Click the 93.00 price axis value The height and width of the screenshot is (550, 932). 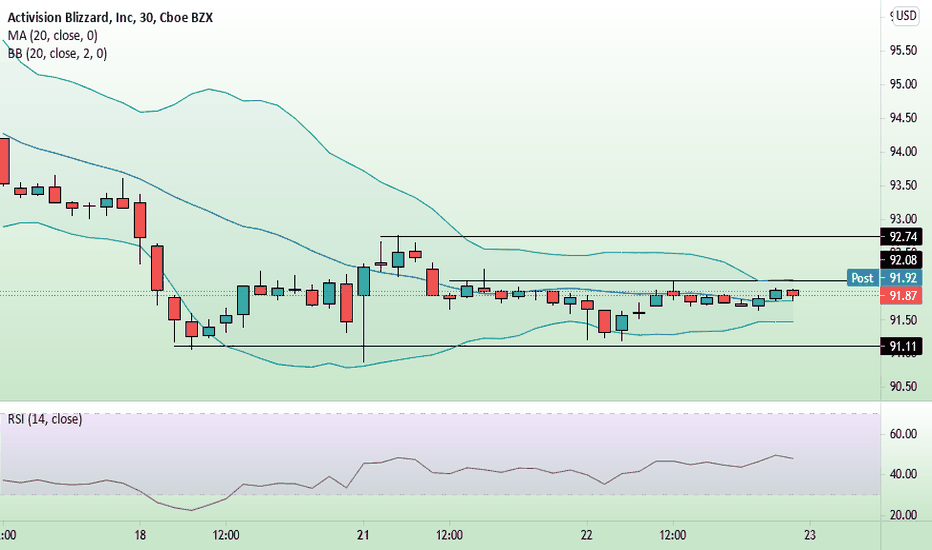[x=903, y=219]
